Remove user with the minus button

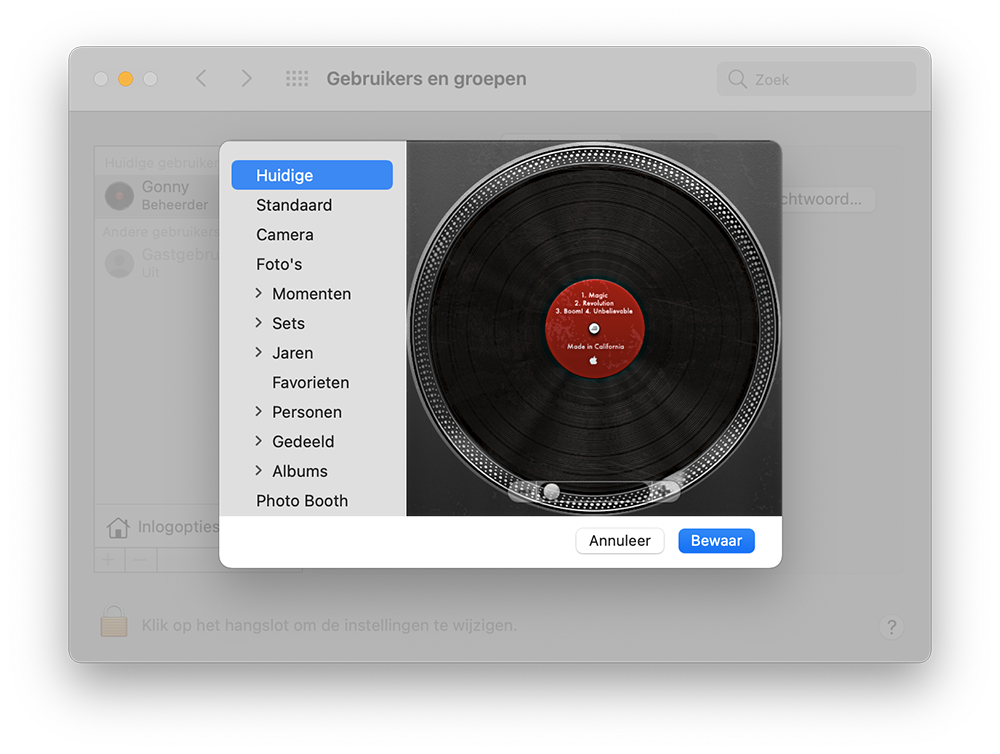pos(141,560)
